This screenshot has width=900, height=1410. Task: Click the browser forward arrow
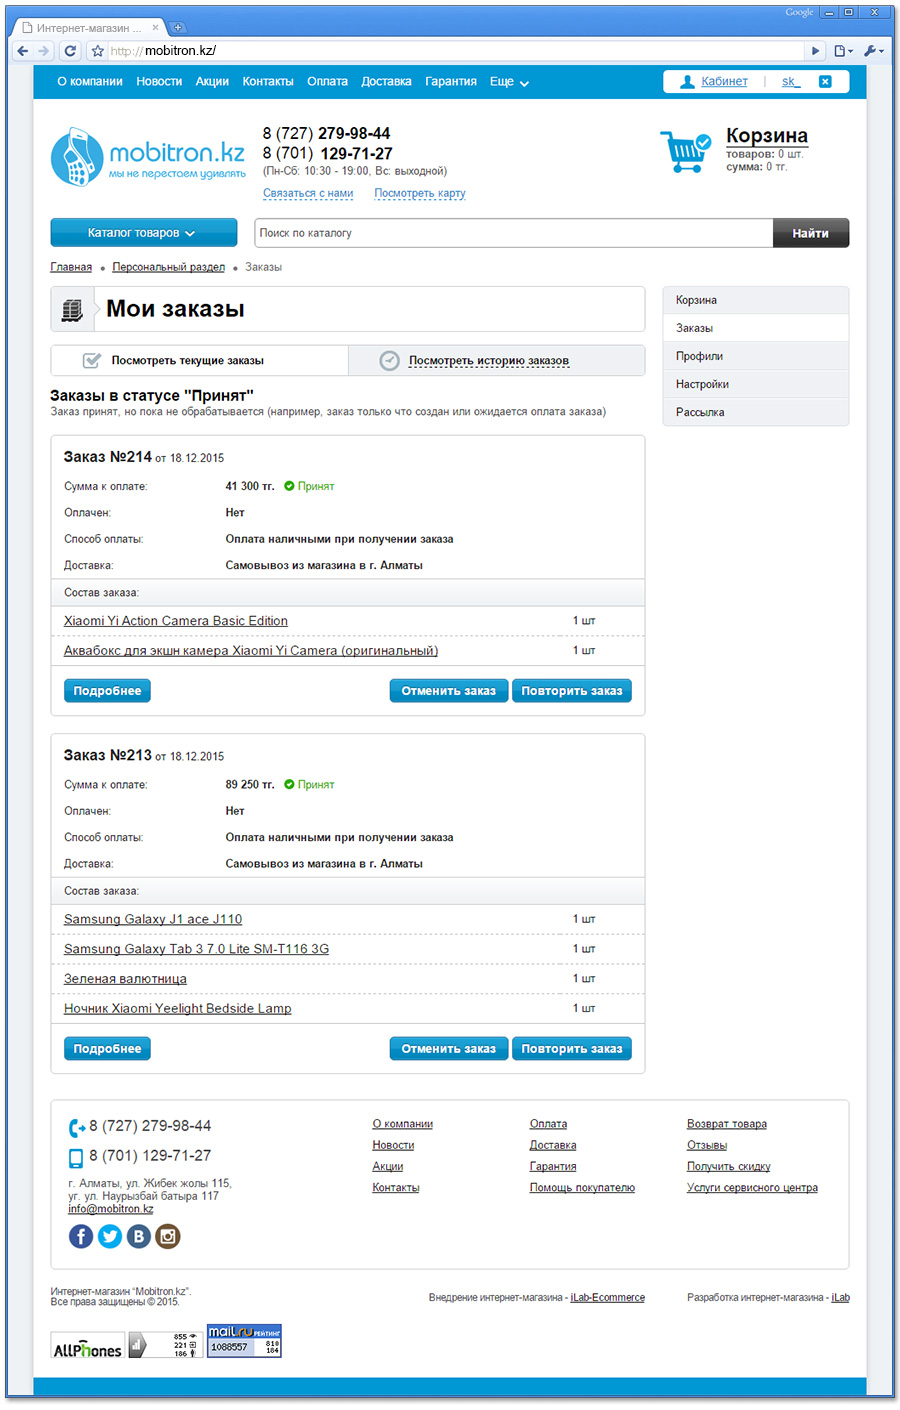pyautogui.click(x=43, y=51)
